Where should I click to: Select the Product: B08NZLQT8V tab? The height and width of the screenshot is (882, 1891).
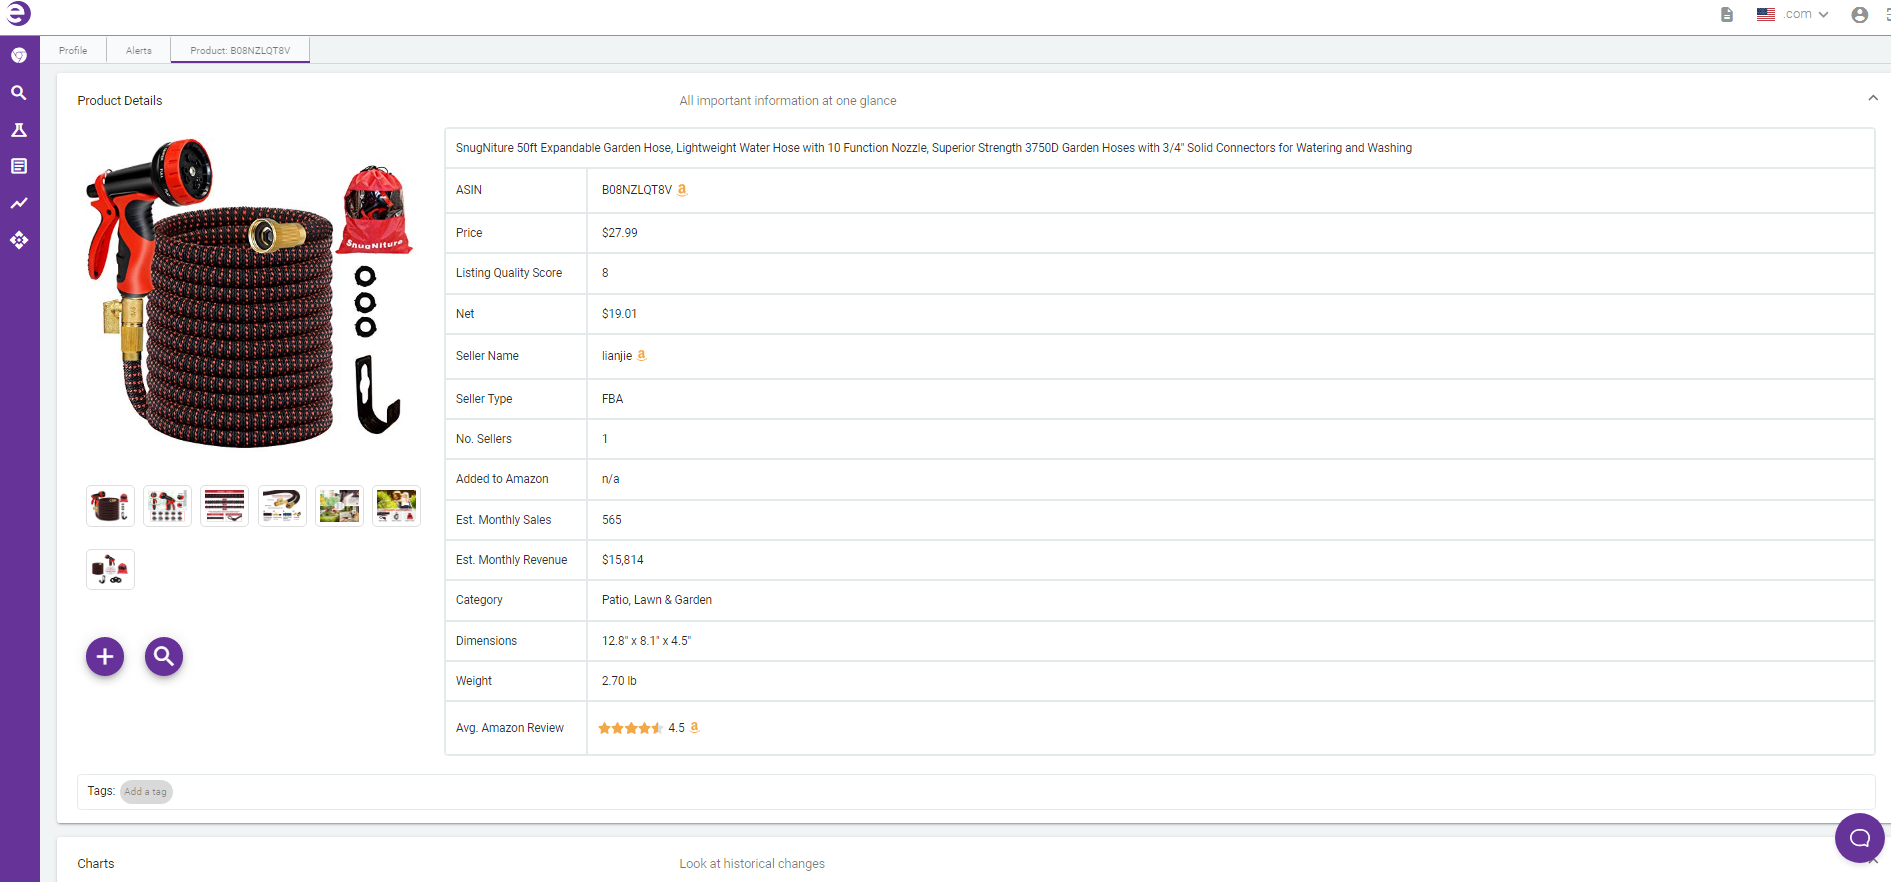coord(240,50)
